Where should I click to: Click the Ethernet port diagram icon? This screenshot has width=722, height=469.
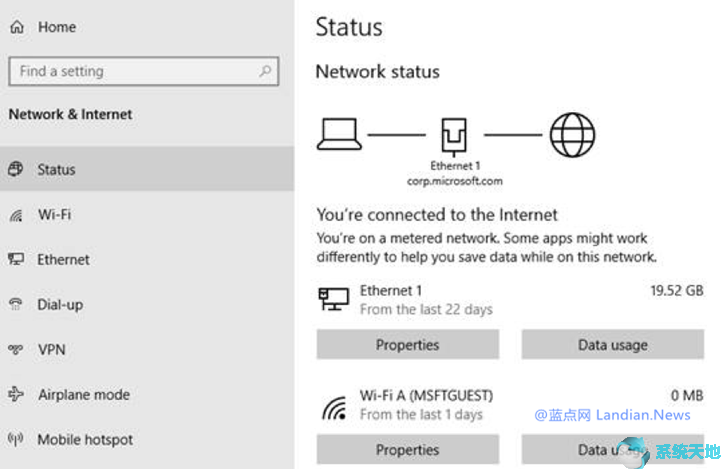(454, 137)
